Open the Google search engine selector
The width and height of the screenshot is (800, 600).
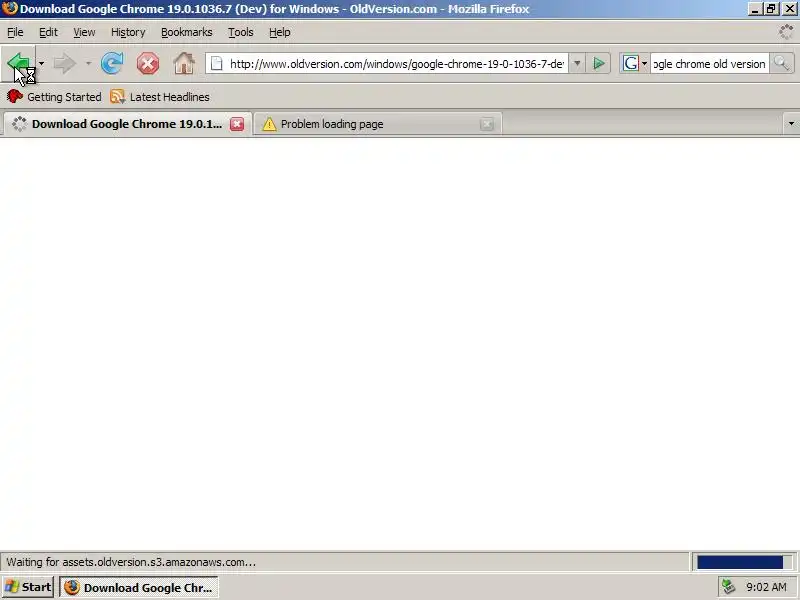(x=635, y=64)
